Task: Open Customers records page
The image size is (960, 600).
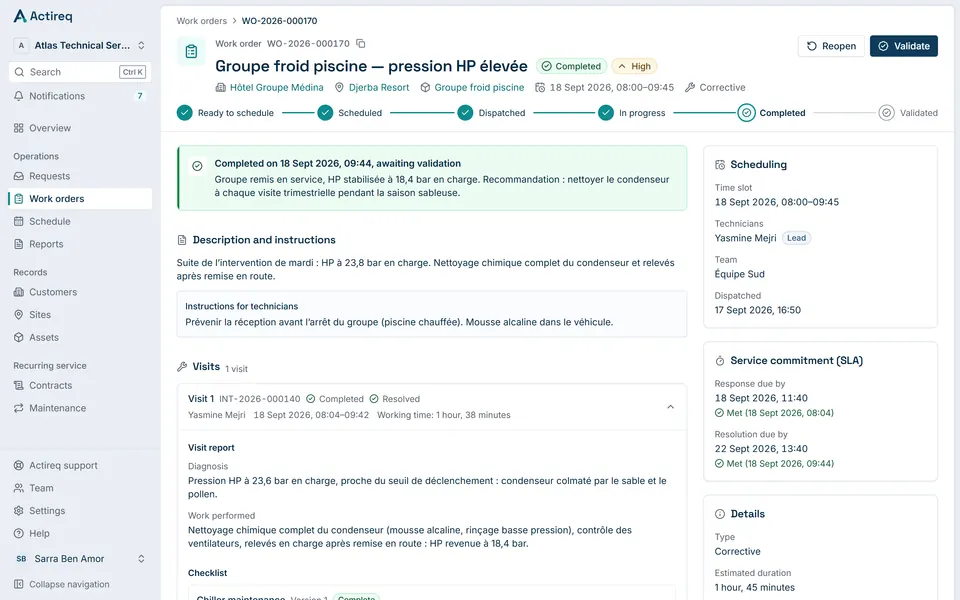Action: (80, 292)
